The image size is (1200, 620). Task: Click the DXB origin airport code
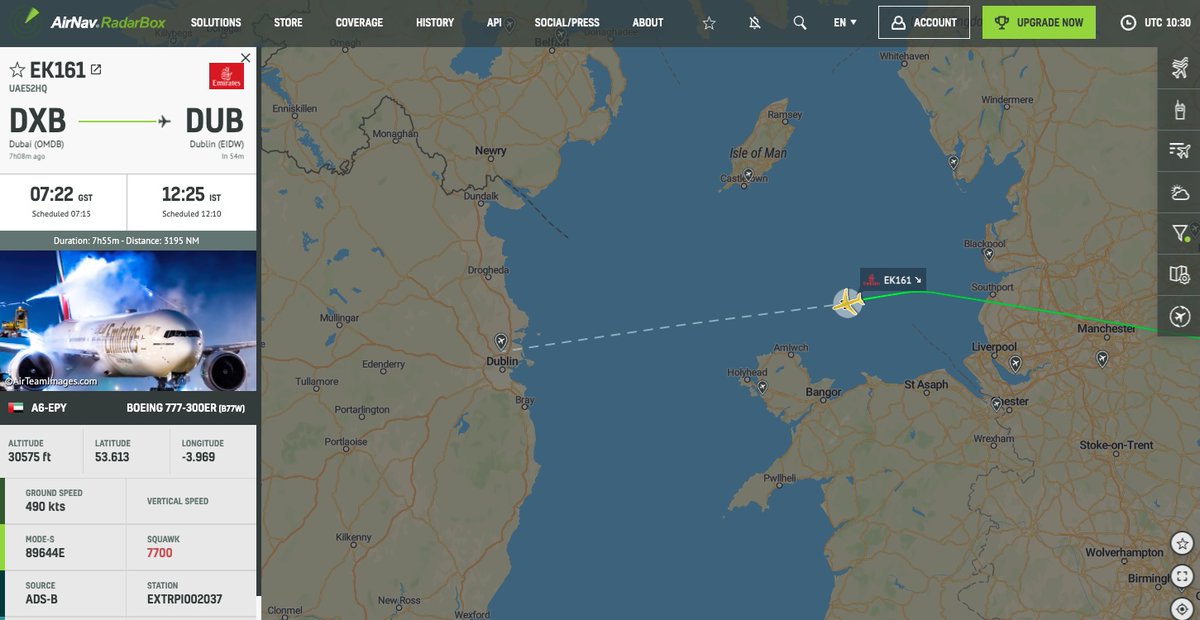(x=38, y=121)
